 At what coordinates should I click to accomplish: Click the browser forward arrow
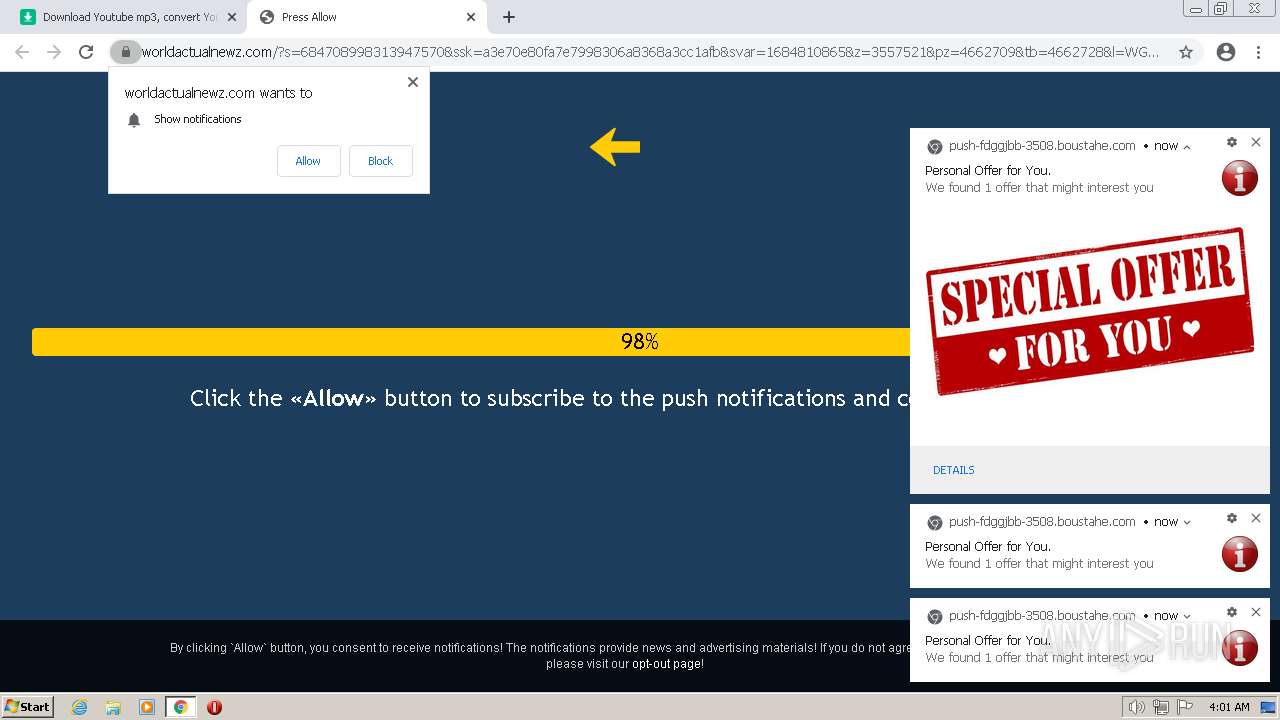(x=53, y=52)
